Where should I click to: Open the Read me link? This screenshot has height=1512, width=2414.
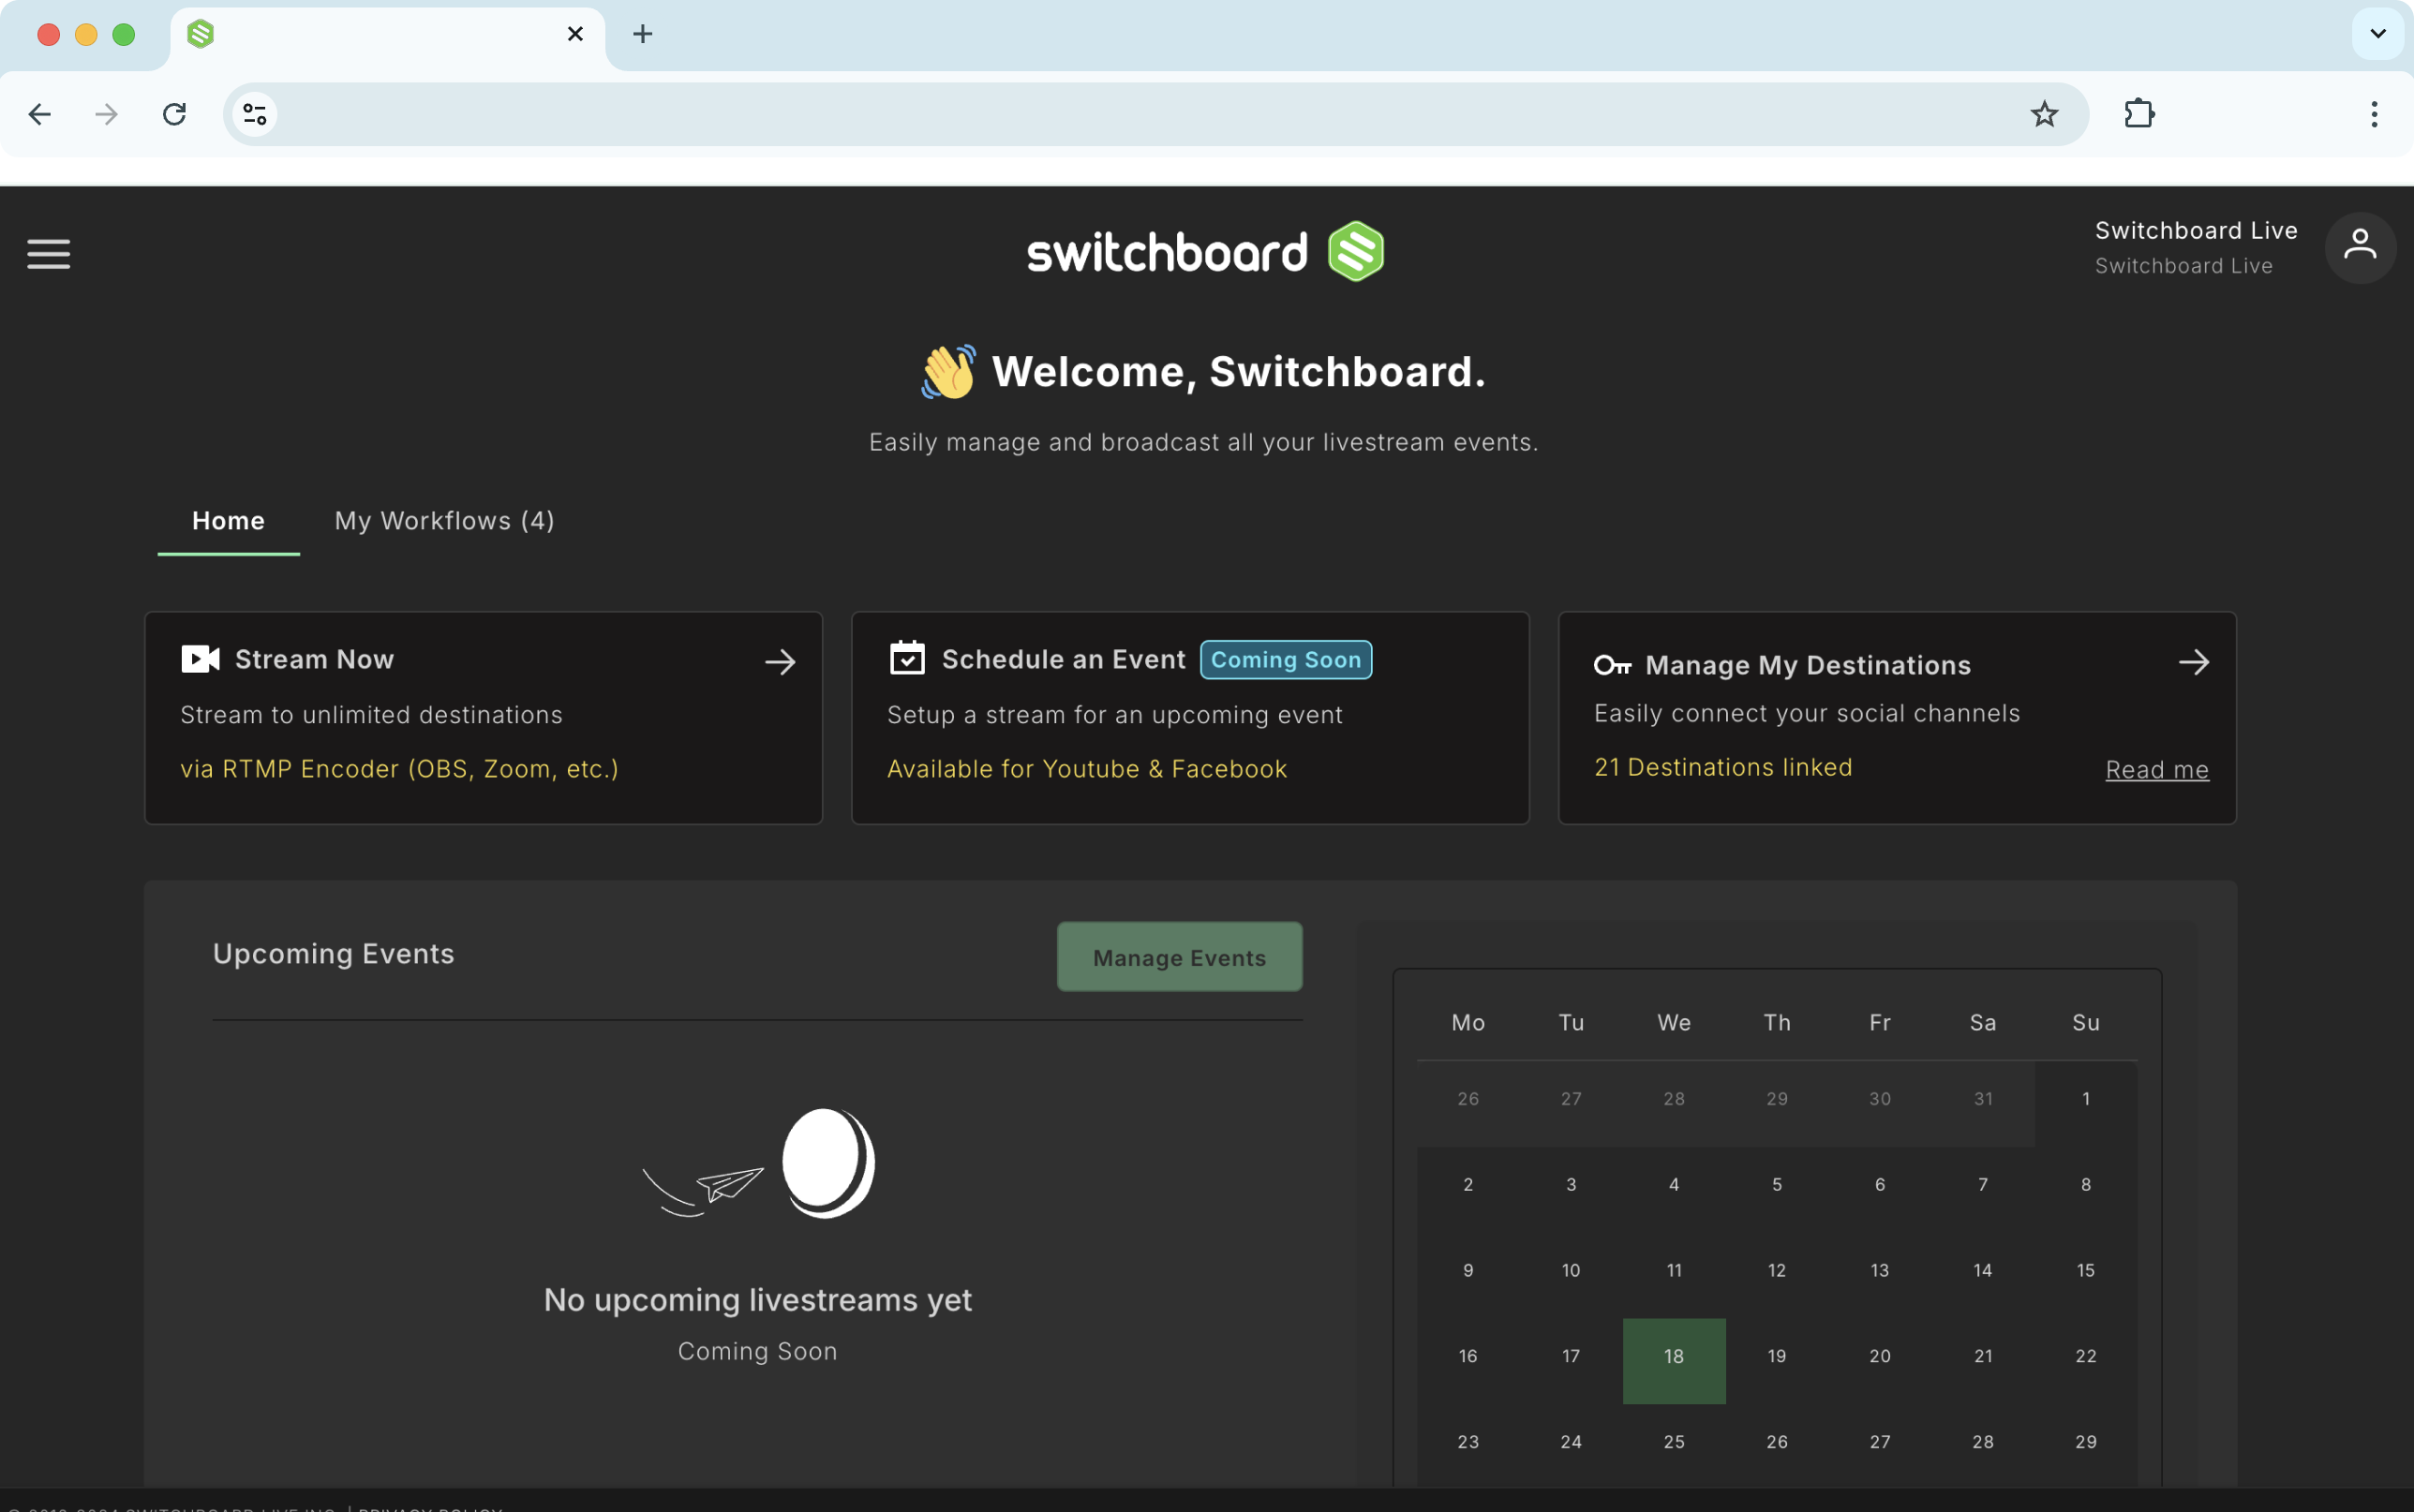point(2156,770)
